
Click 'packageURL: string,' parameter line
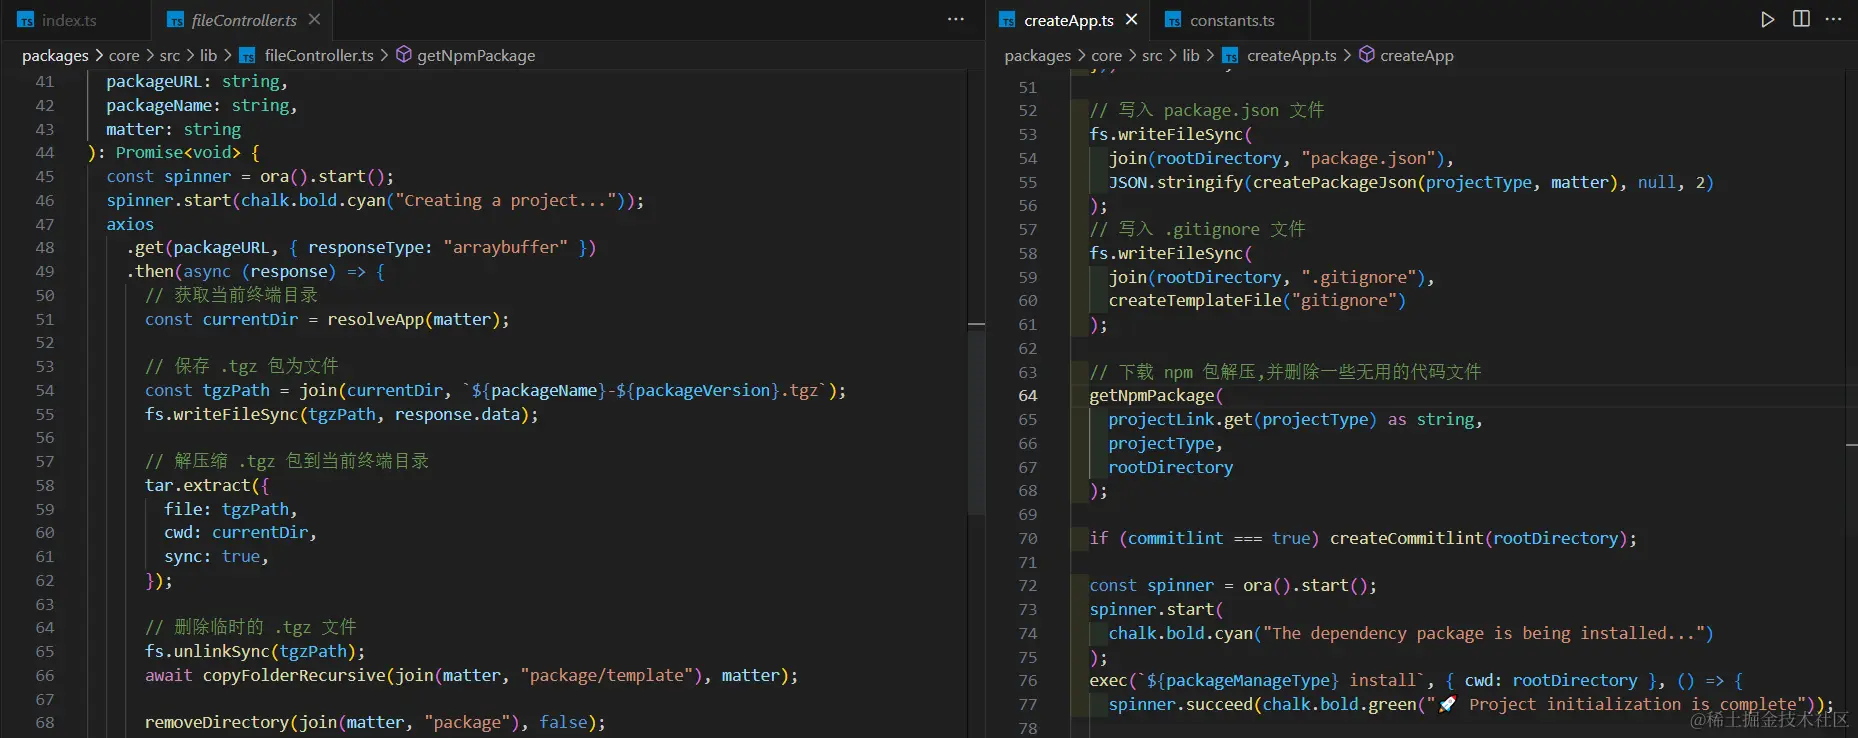click(x=197, y=82)
